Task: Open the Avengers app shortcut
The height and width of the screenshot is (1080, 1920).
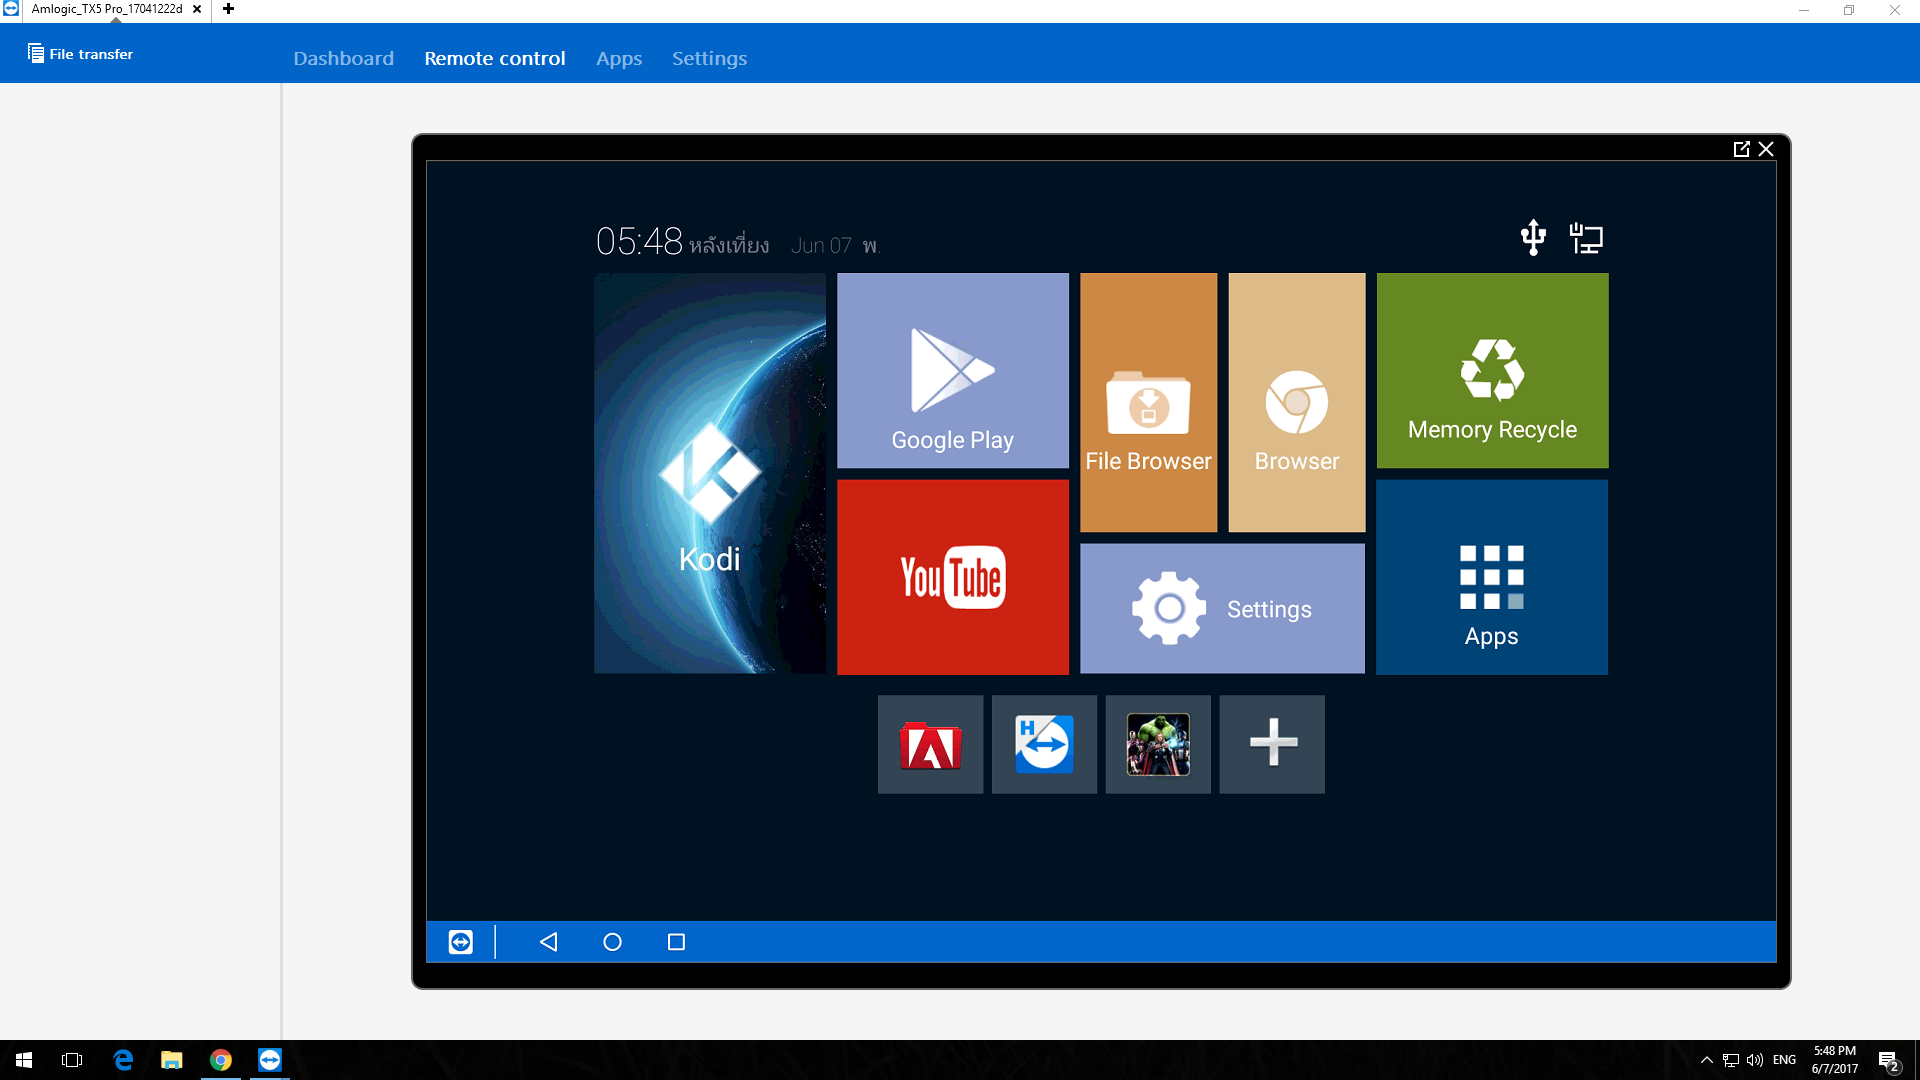Action: click(x=1158, y=745)
